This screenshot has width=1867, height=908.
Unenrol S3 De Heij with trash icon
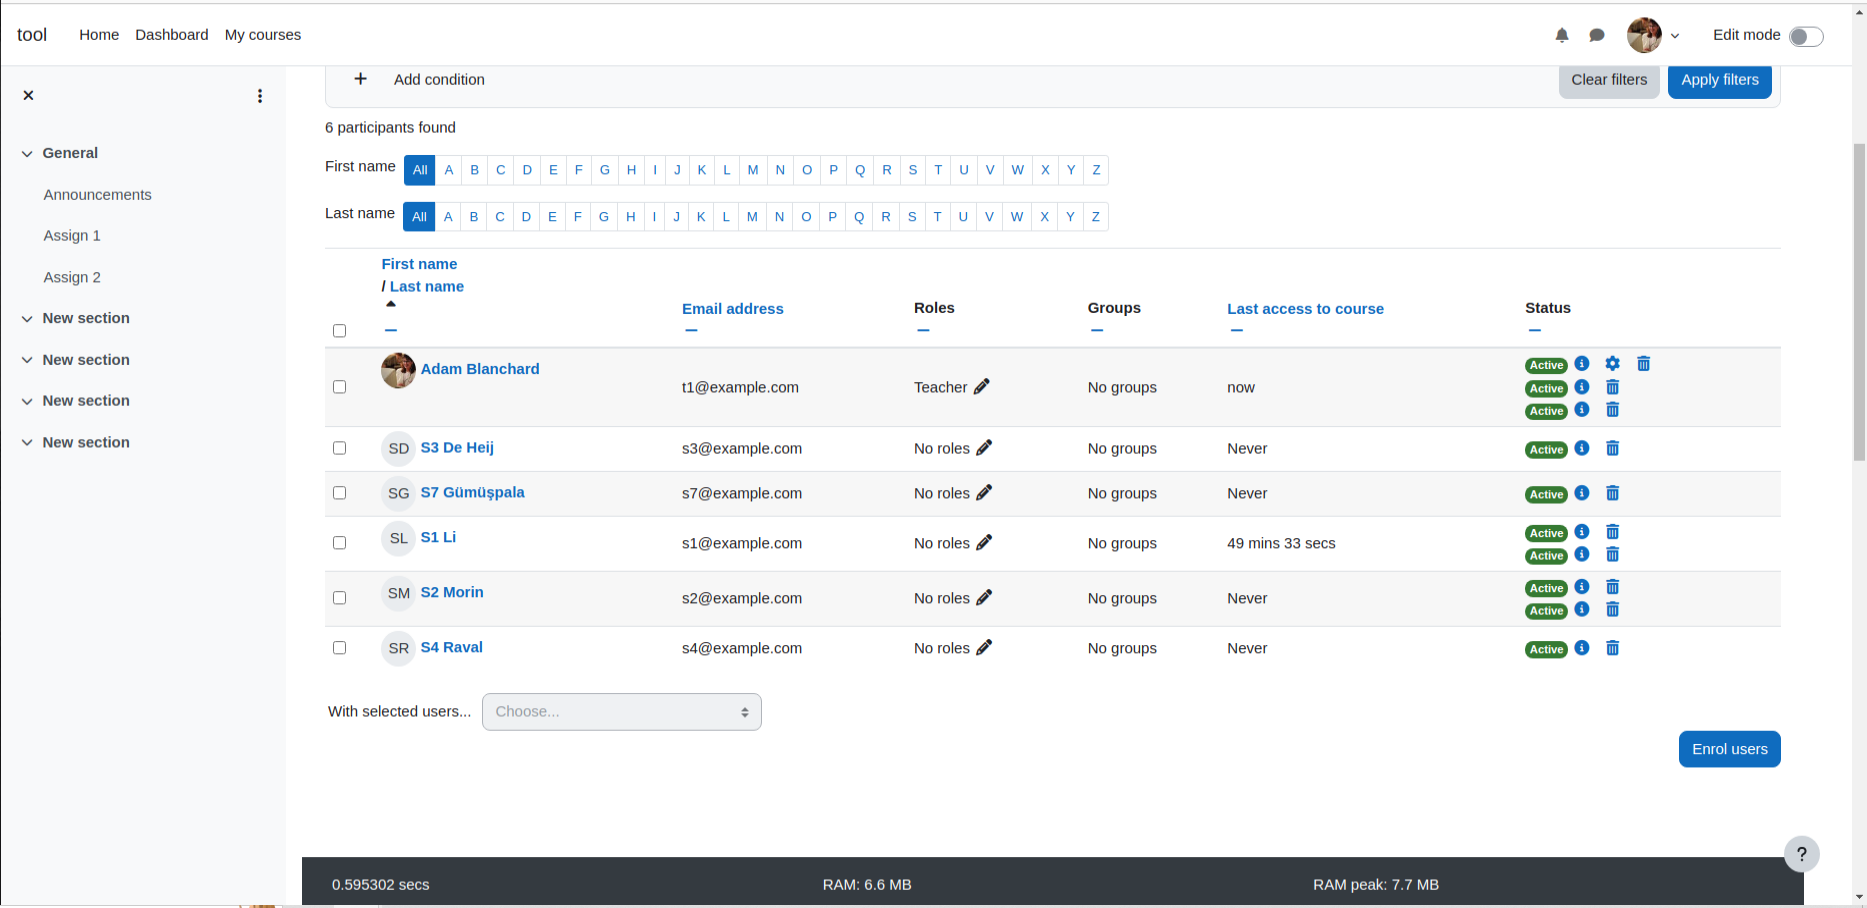[x=1613, y=448]
